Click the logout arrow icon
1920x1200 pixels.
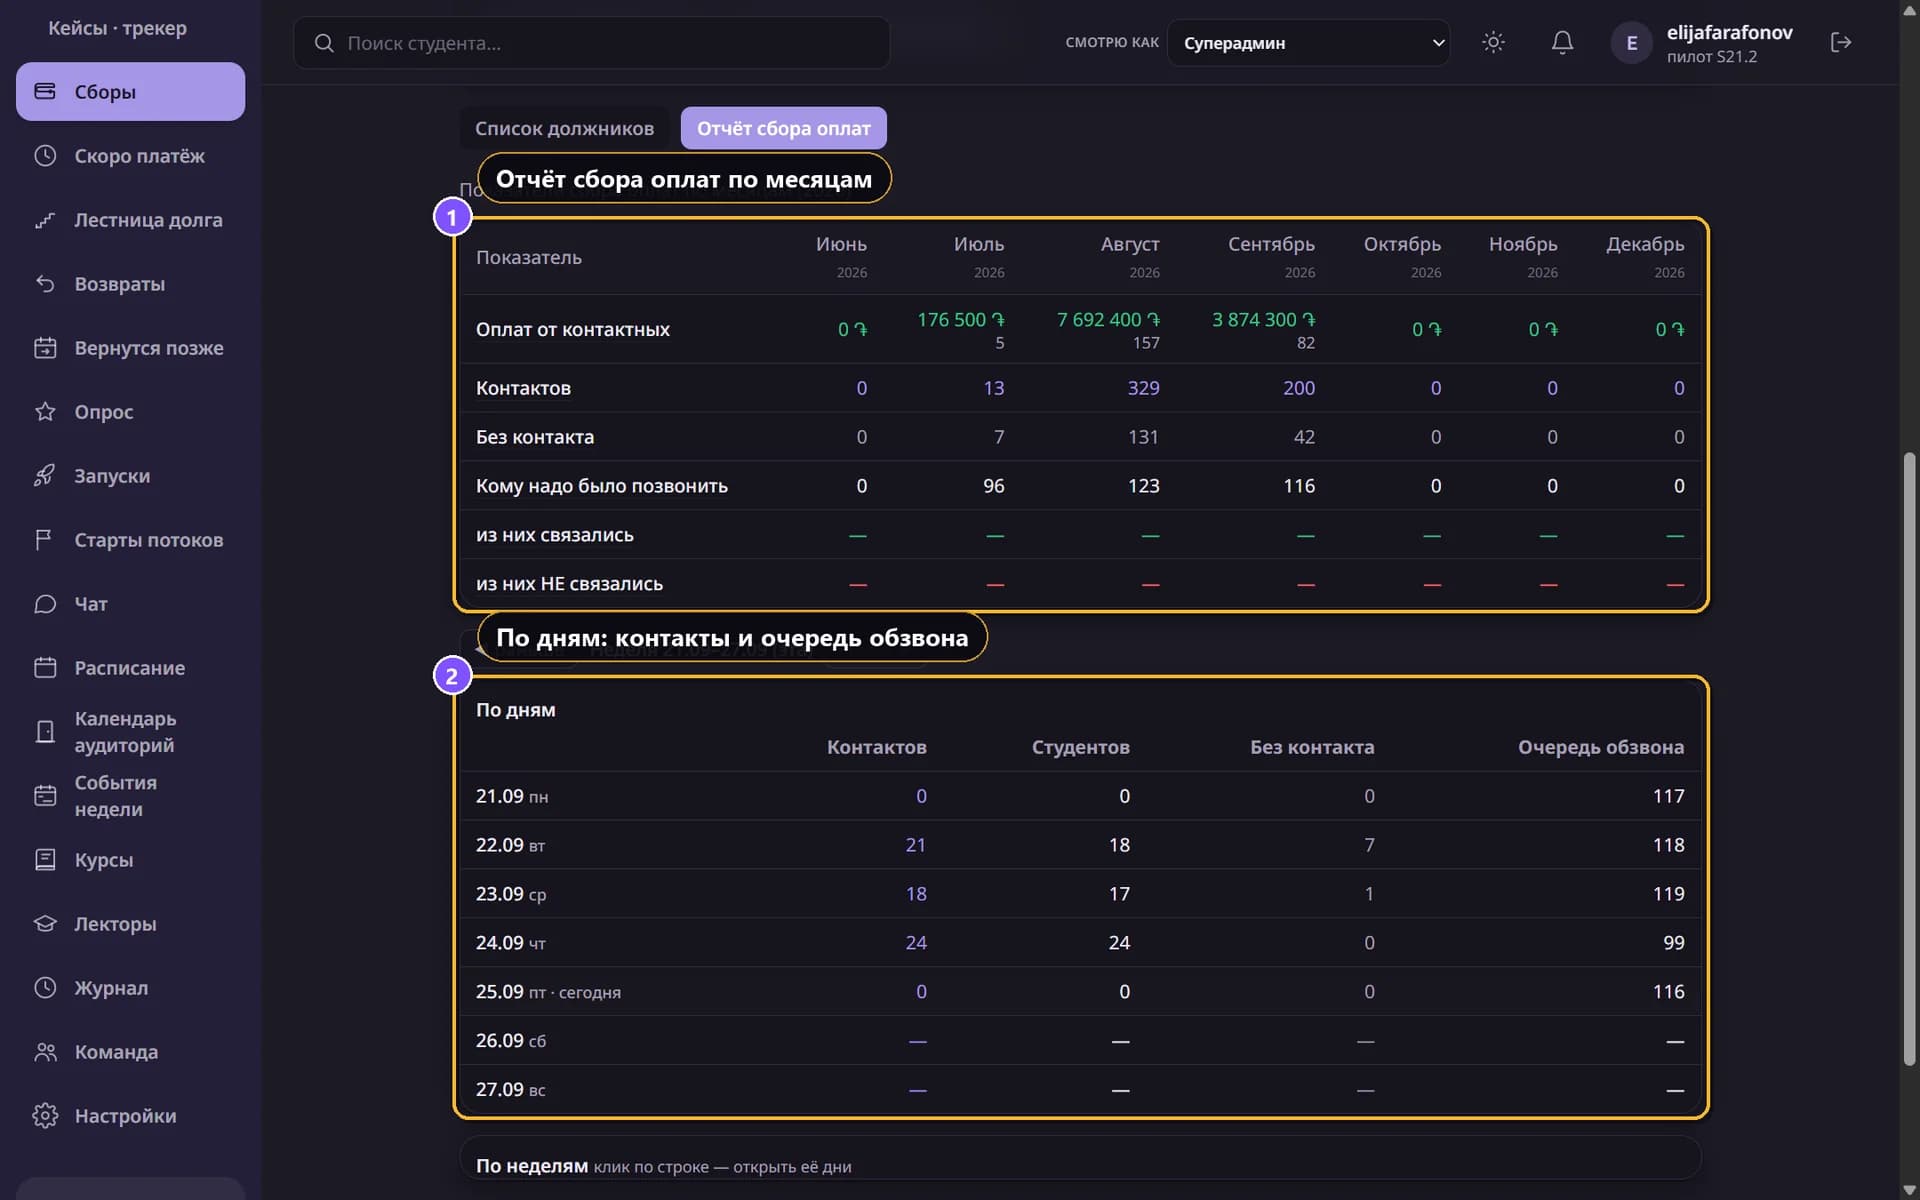[x=1841, y=42]
